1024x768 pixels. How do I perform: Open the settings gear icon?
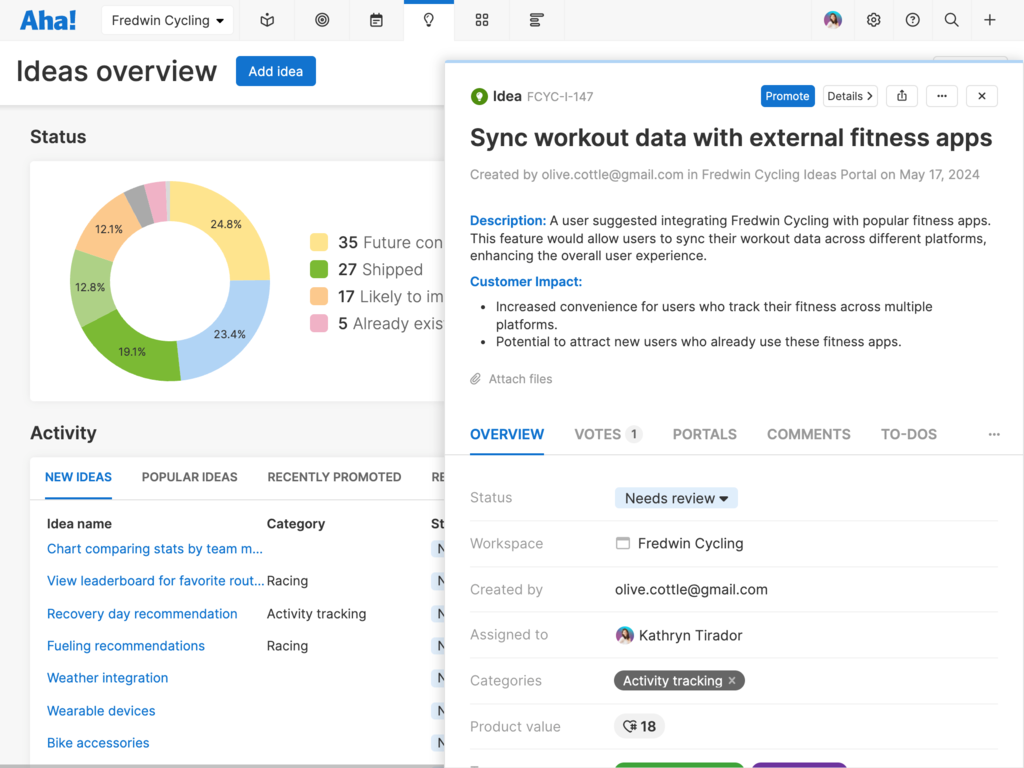[x=873, y=20]
